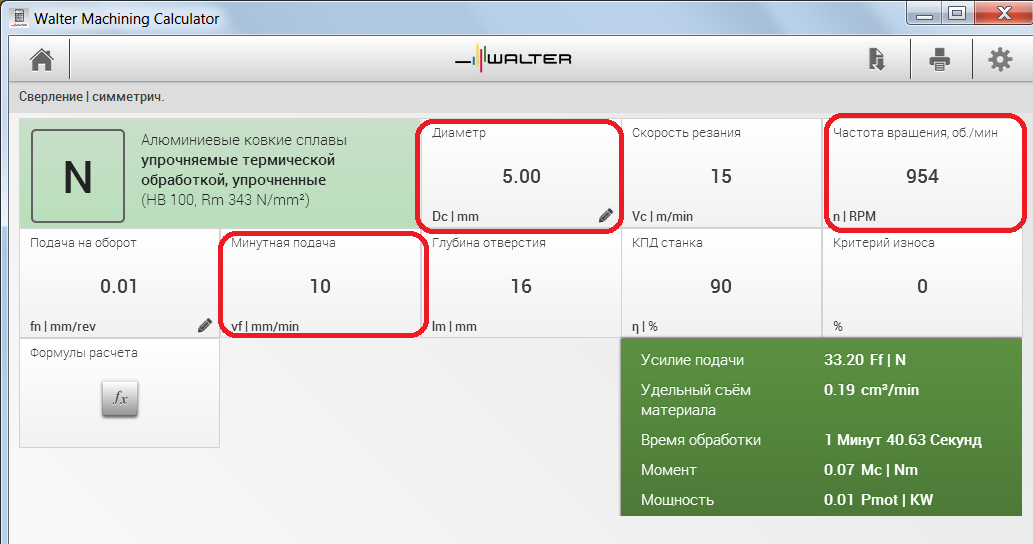Select the Минутная подача value 10
The image size is (1033, 544).
coord(320,286)
